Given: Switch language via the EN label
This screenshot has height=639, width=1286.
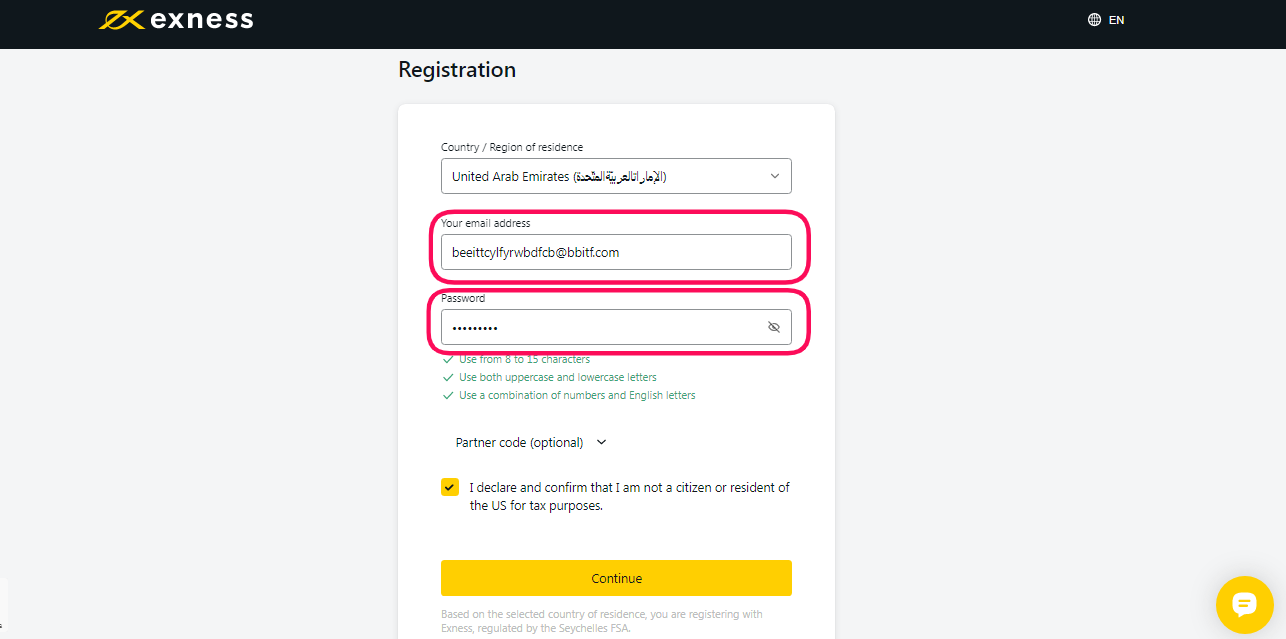Looking at the screenshot, I should tap(1116, 20).
